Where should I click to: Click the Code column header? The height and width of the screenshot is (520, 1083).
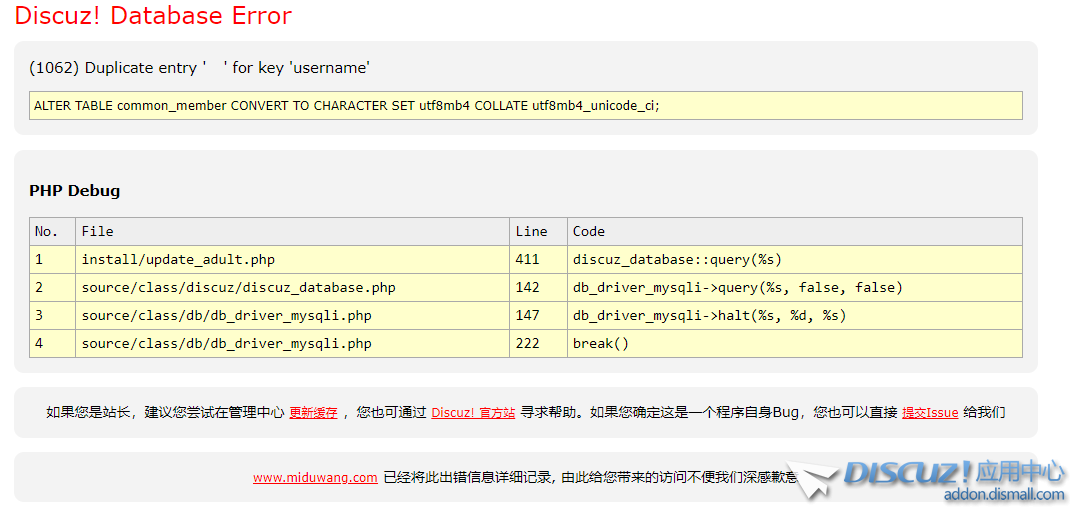pyautogui.click(x=795, y=231)
